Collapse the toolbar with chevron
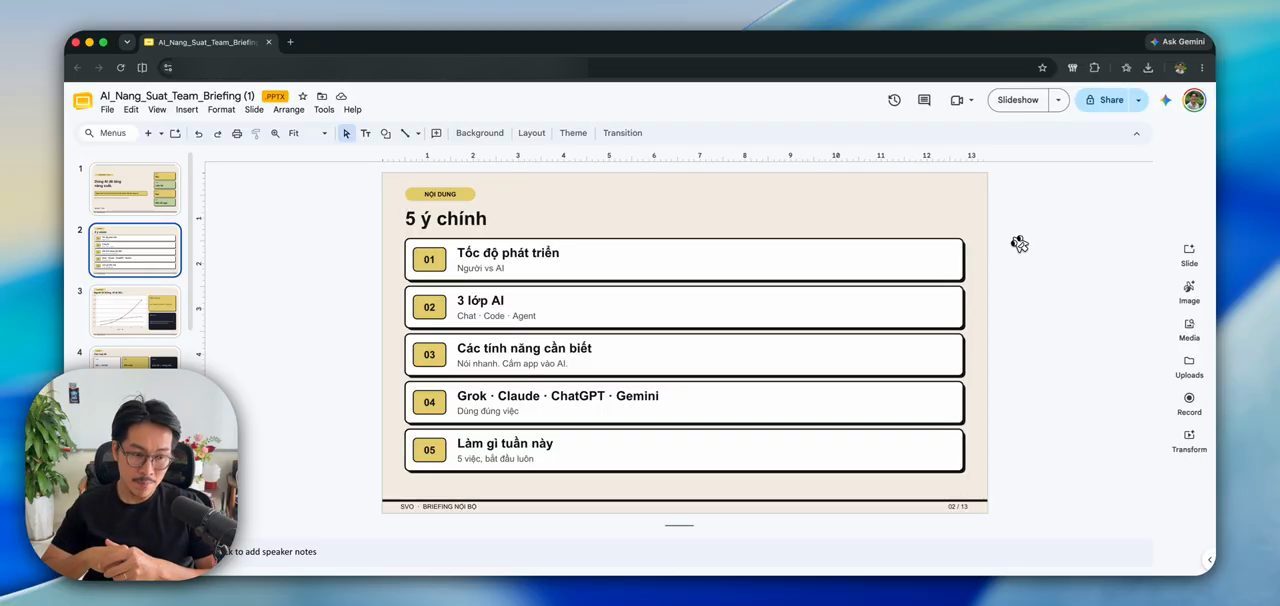 (x=1136, y=133)
